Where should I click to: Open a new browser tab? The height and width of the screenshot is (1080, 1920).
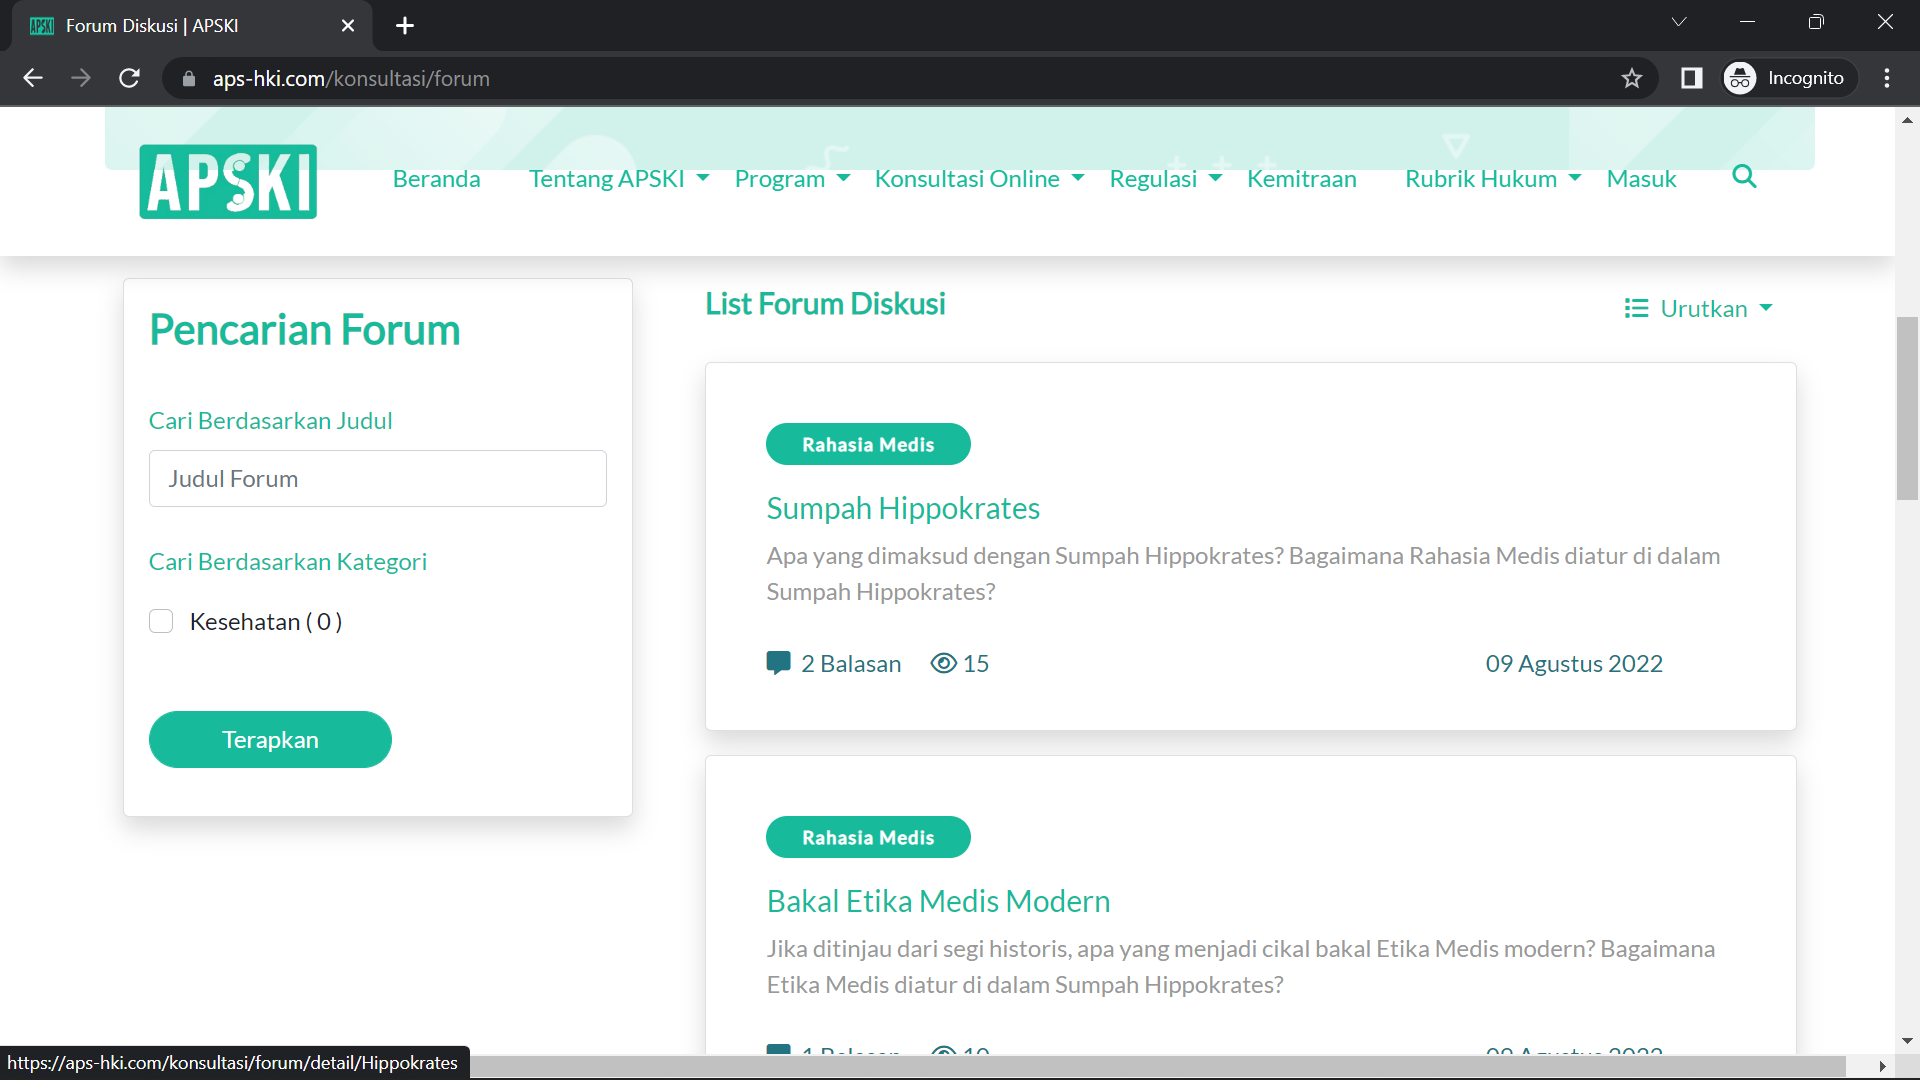tap(405, 26)
